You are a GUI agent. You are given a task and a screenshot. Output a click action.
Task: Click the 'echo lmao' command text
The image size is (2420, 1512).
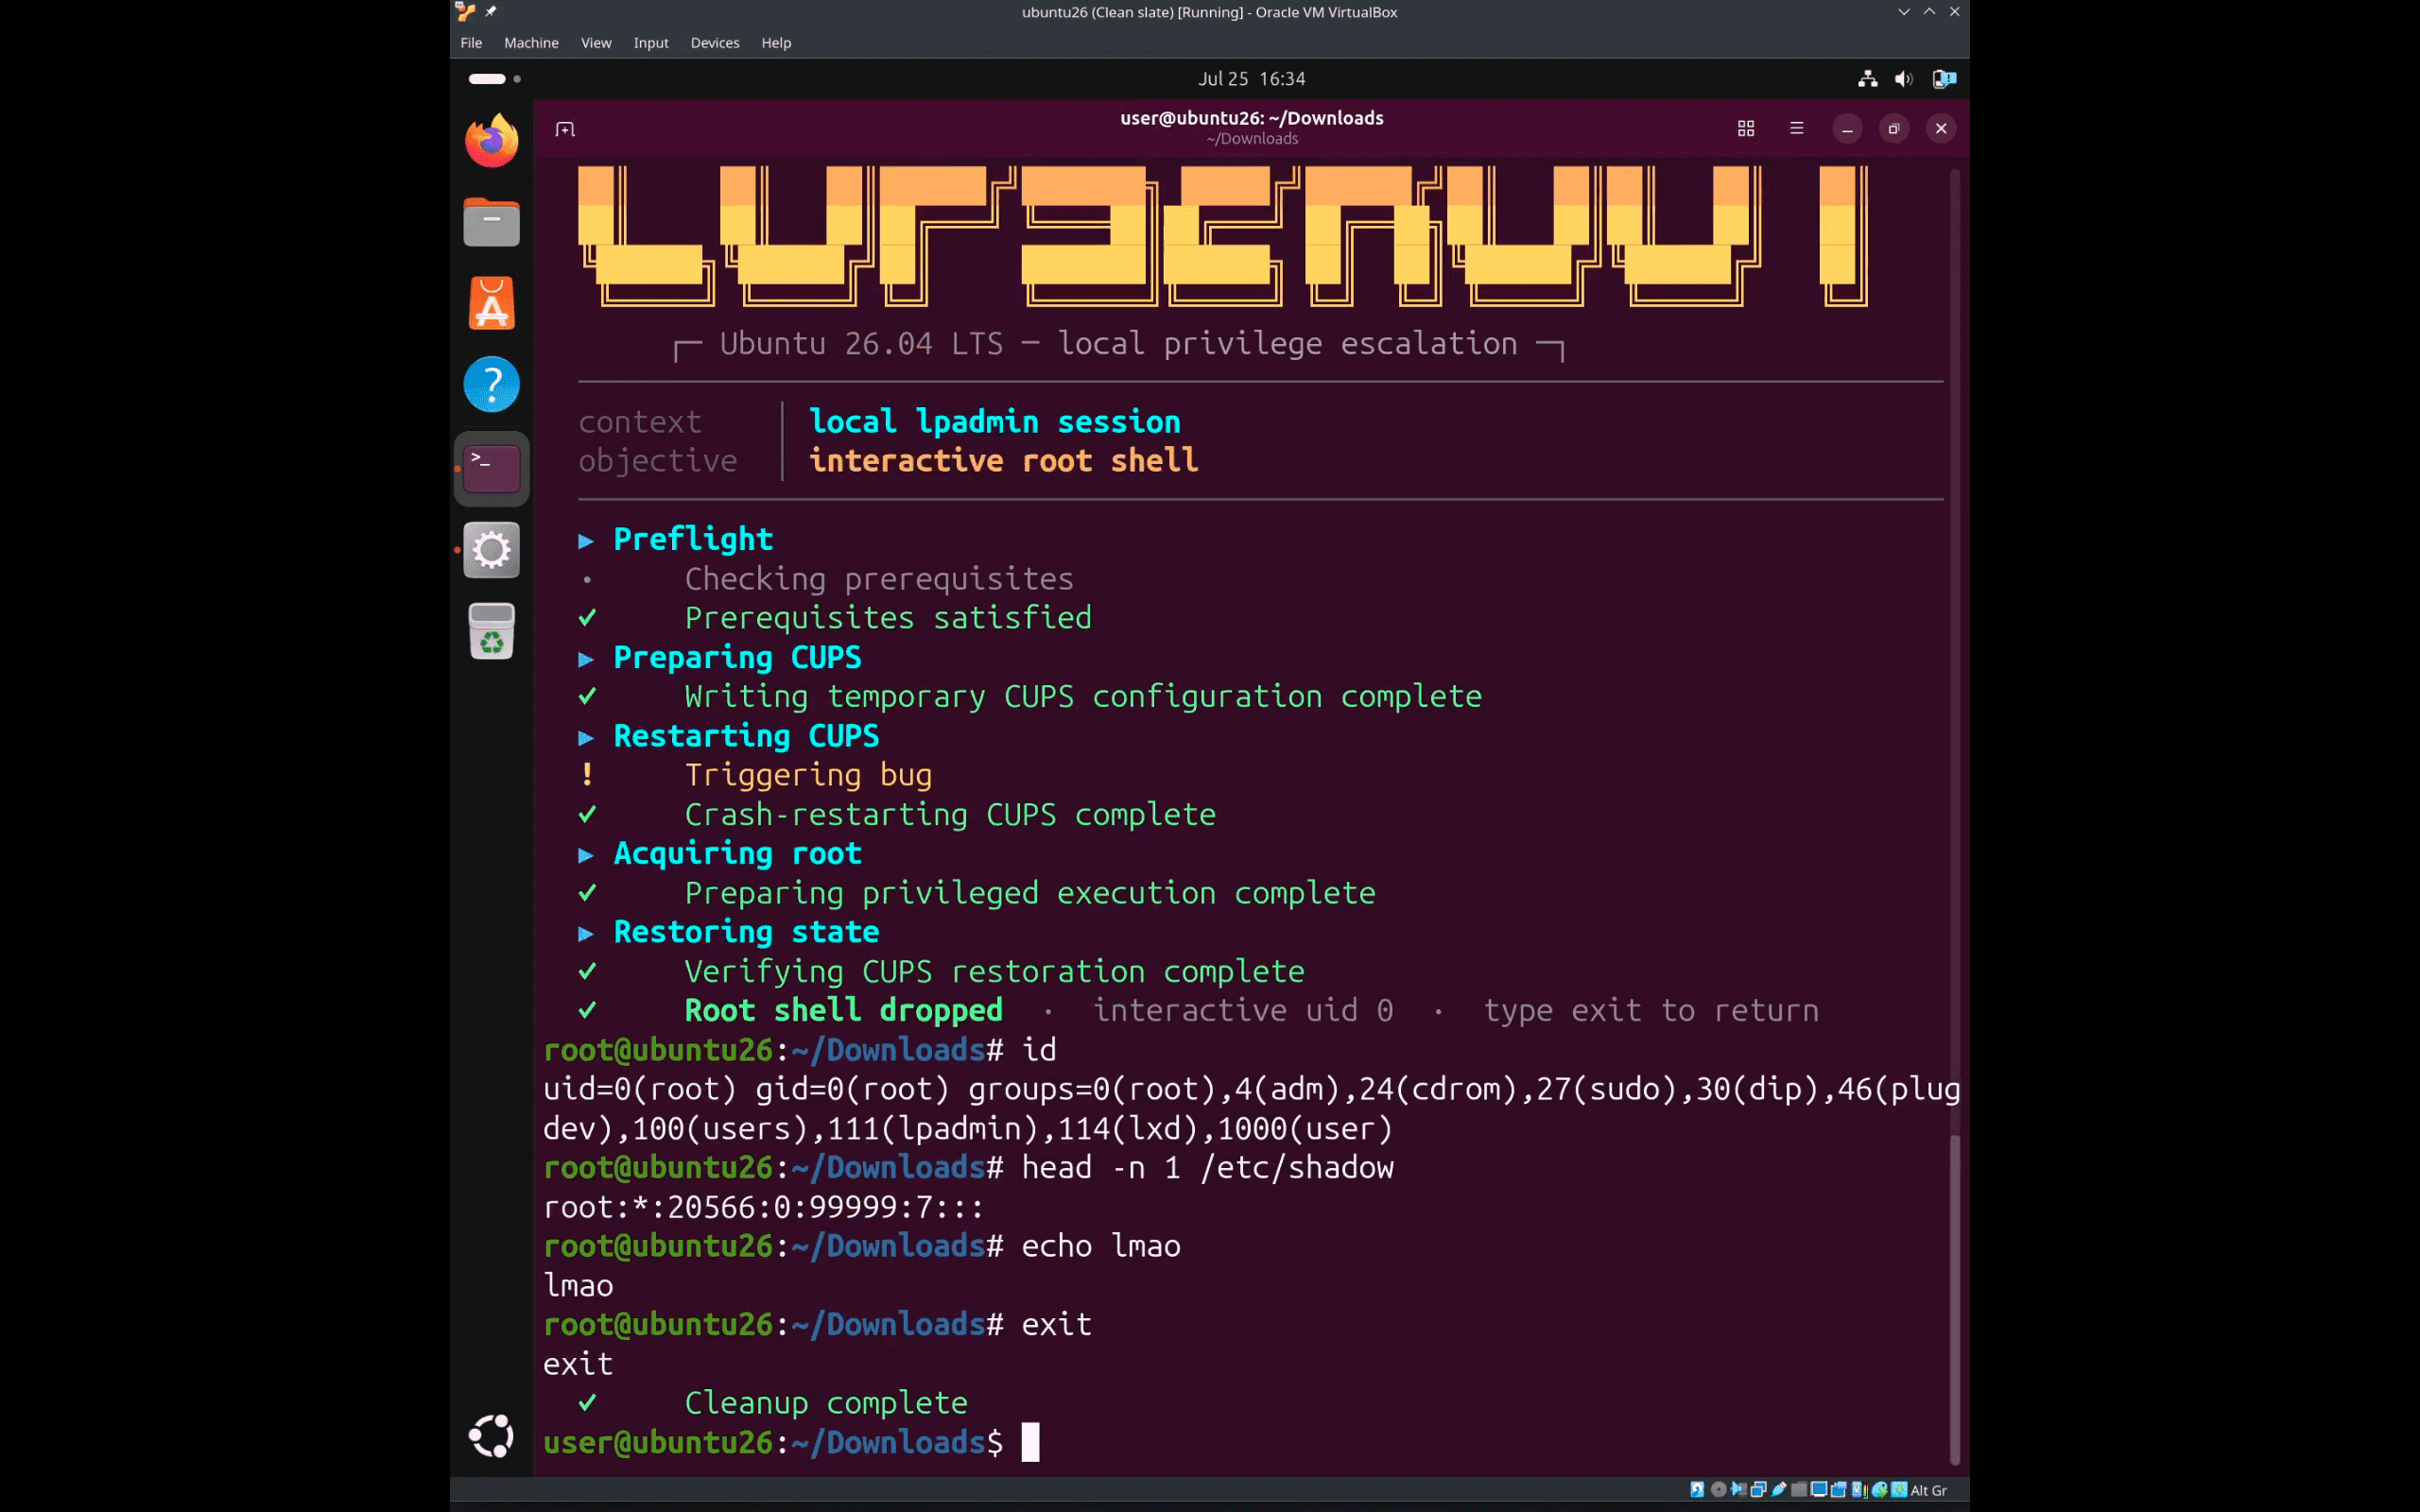(1101, 1246)
